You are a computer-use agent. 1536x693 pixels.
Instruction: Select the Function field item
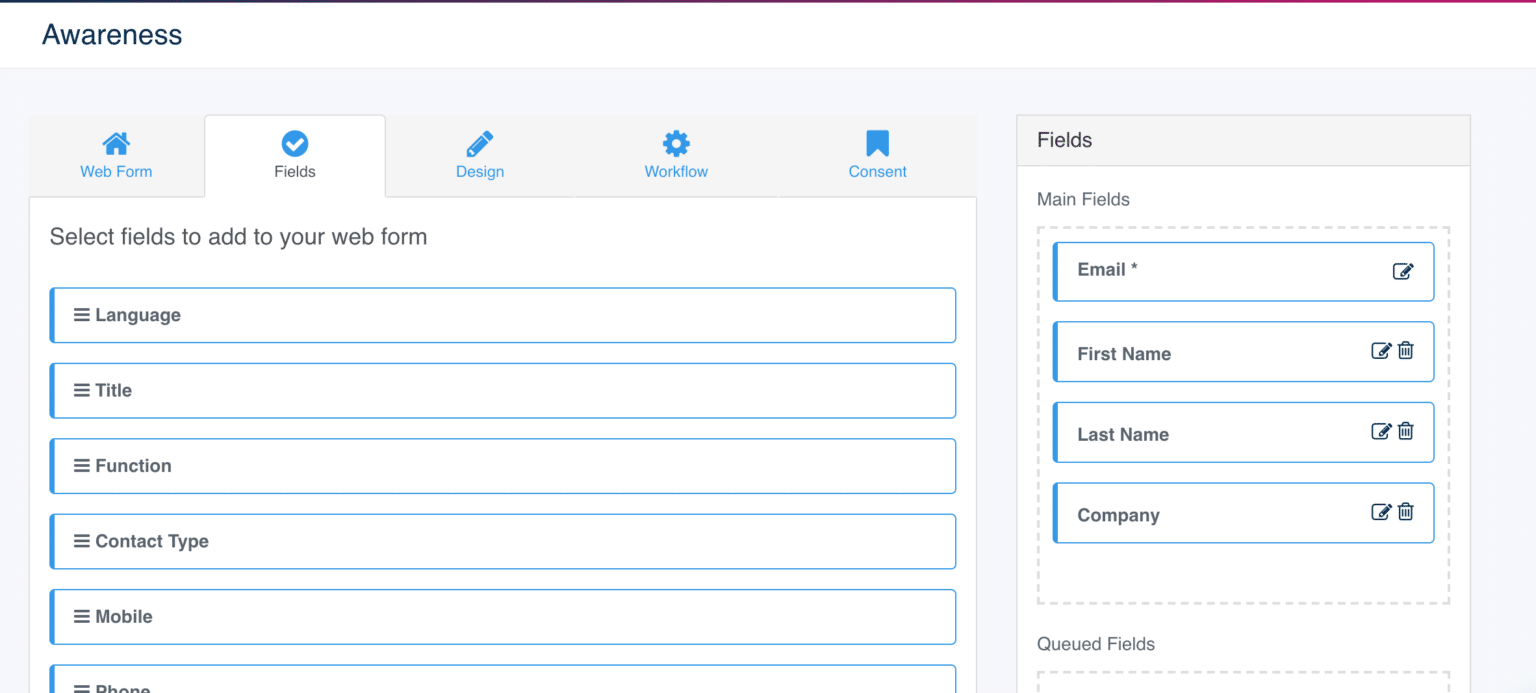tap(502, 466)
